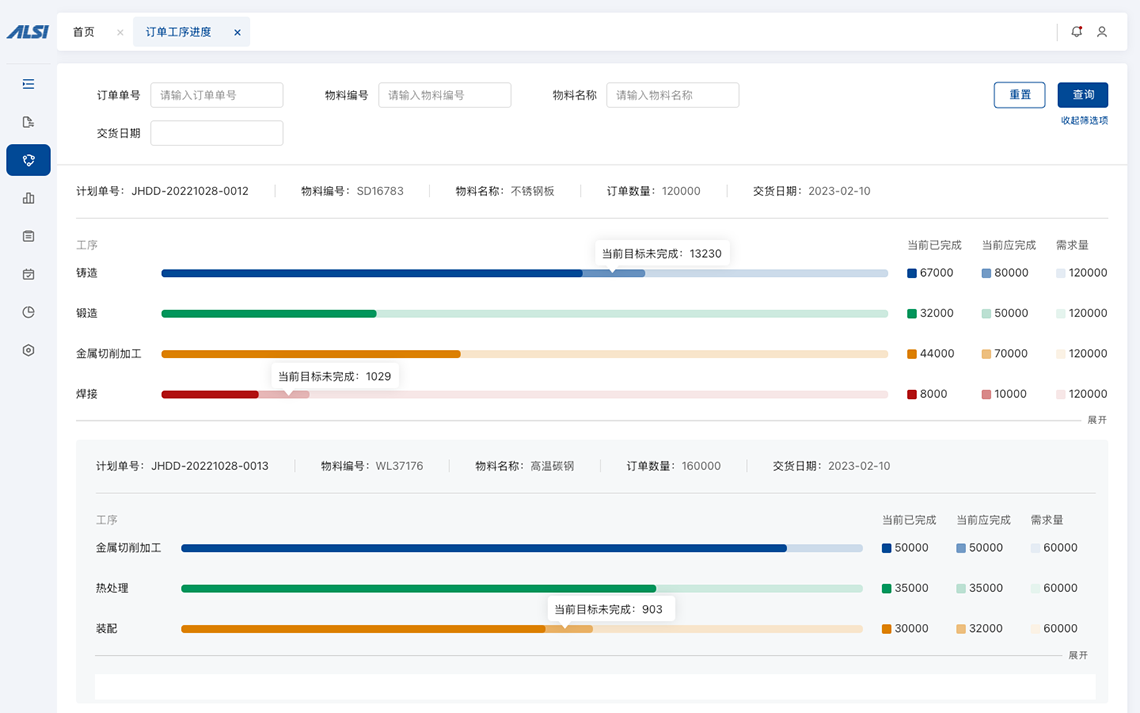Open the pie chart icon in sidebar
Viewport: 1140px width, 713px height.
click(28, 311)
